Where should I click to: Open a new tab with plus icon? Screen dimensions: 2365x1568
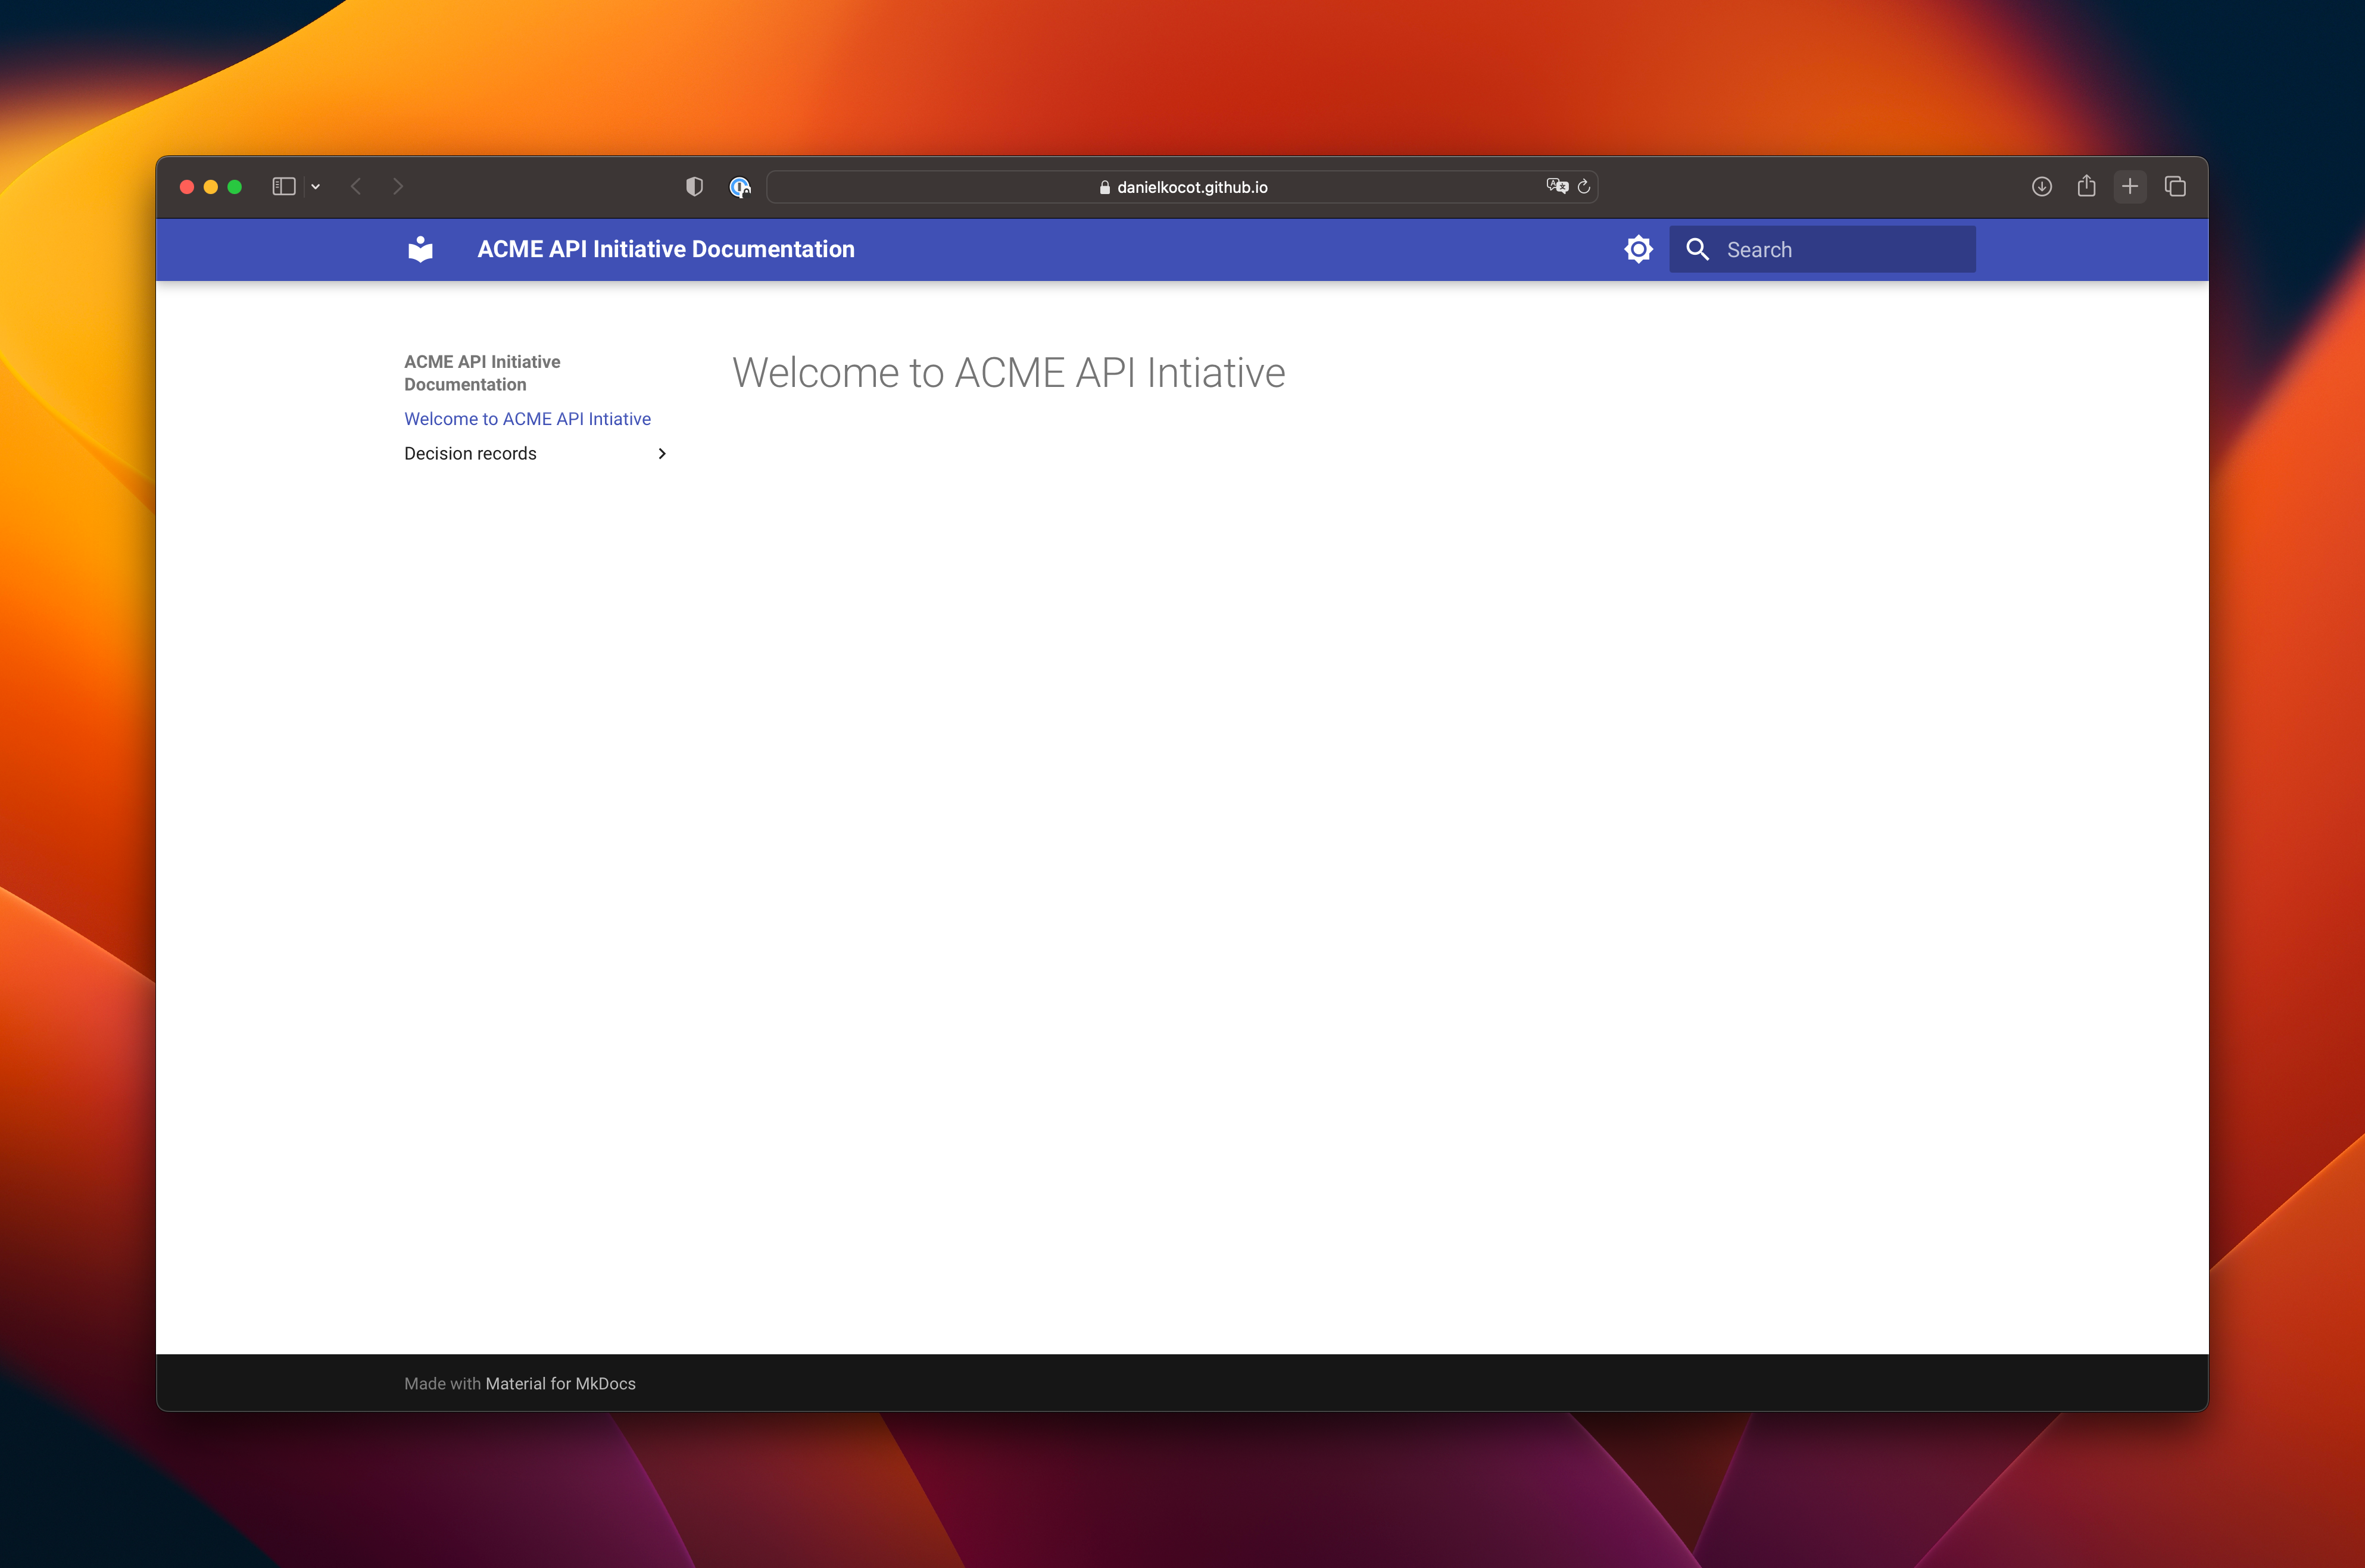(2130, 187)
